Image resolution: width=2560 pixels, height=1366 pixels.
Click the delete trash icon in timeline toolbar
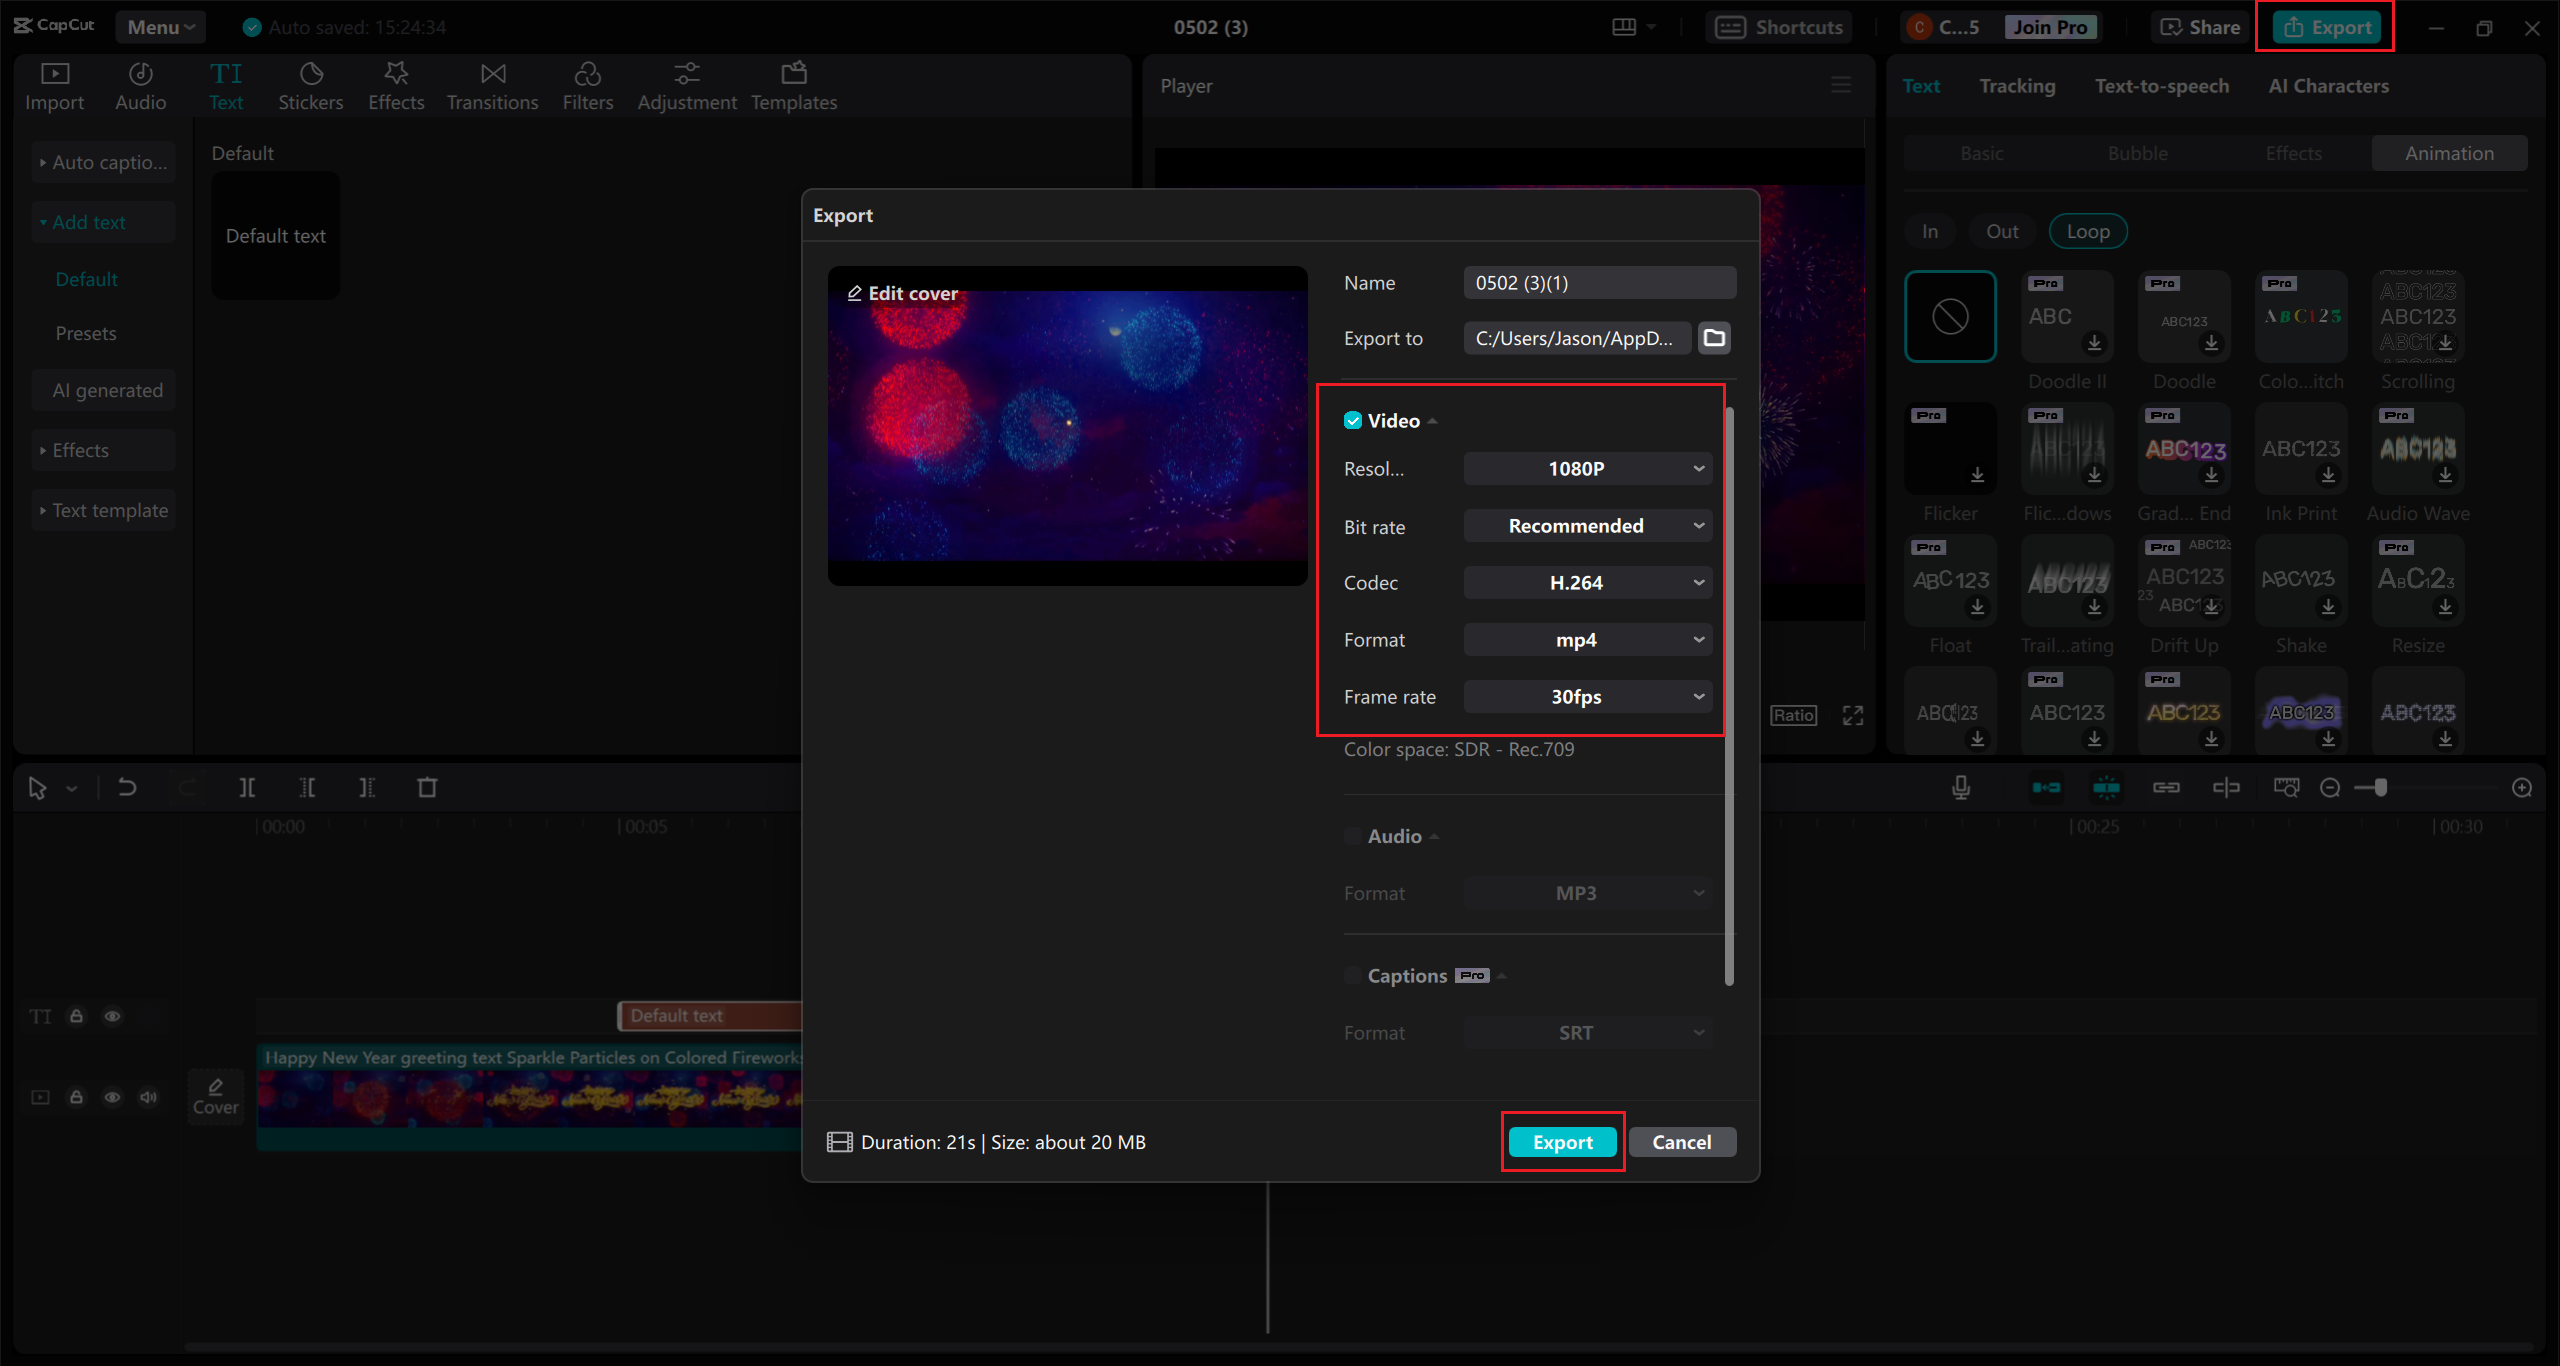click(427, 788)
